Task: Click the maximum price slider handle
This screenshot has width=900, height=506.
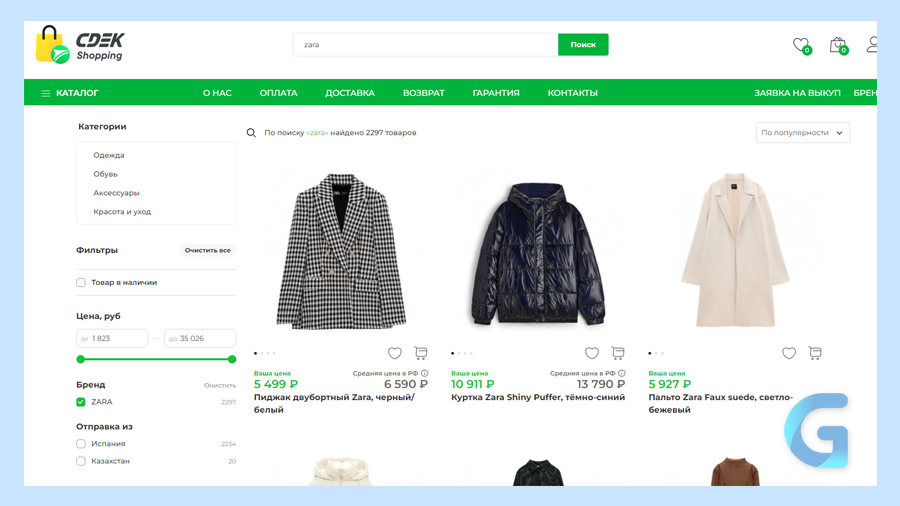Action: [232, 359]
